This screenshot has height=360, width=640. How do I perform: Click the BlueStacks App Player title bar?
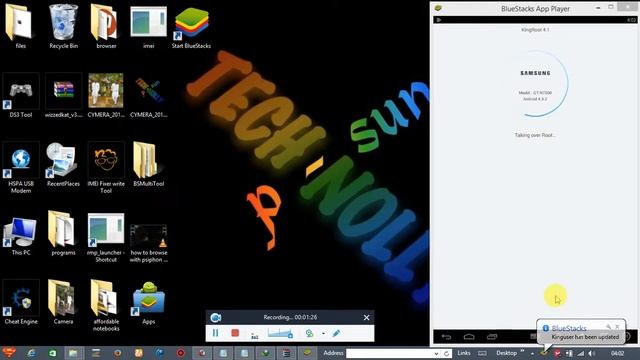pos(535,9)
